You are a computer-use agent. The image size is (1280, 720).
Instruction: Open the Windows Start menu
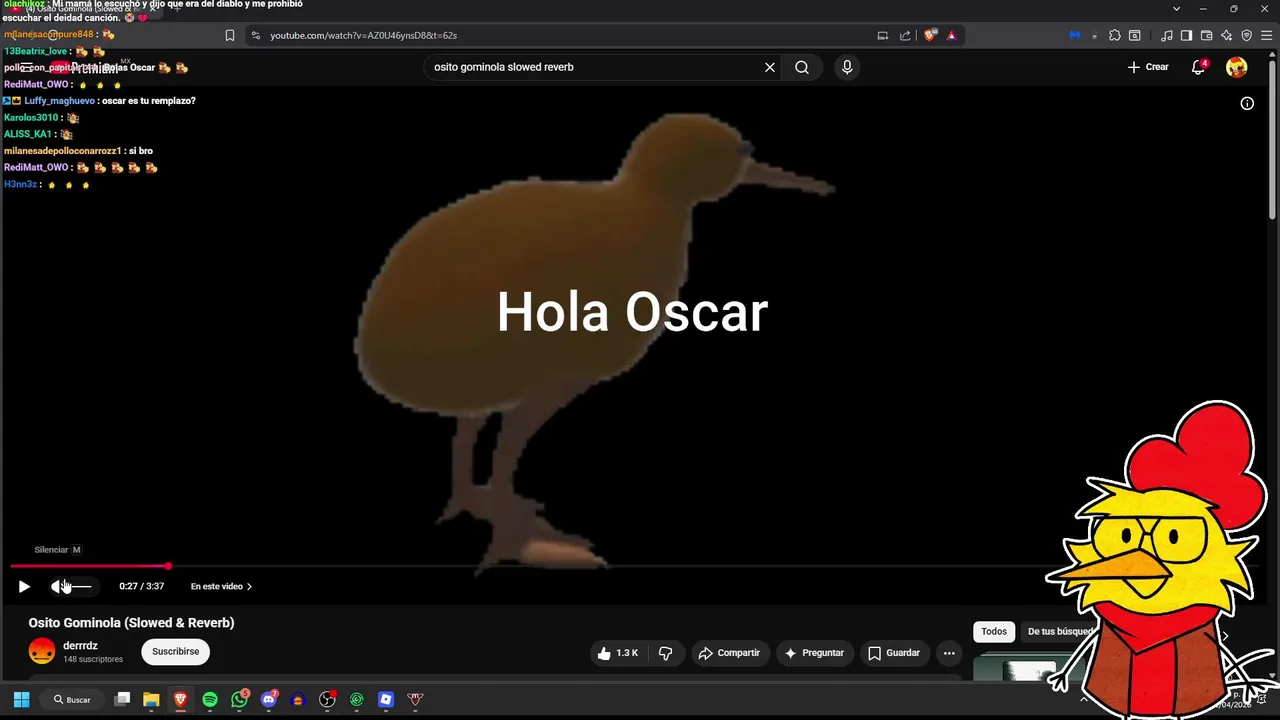[21, 699]
